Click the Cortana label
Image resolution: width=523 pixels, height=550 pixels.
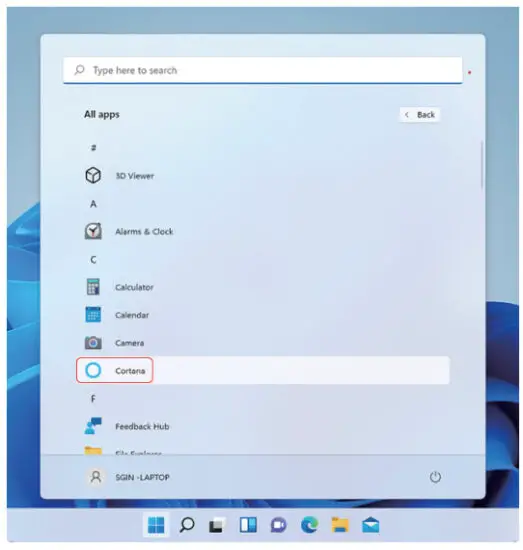tap(130, 370)
